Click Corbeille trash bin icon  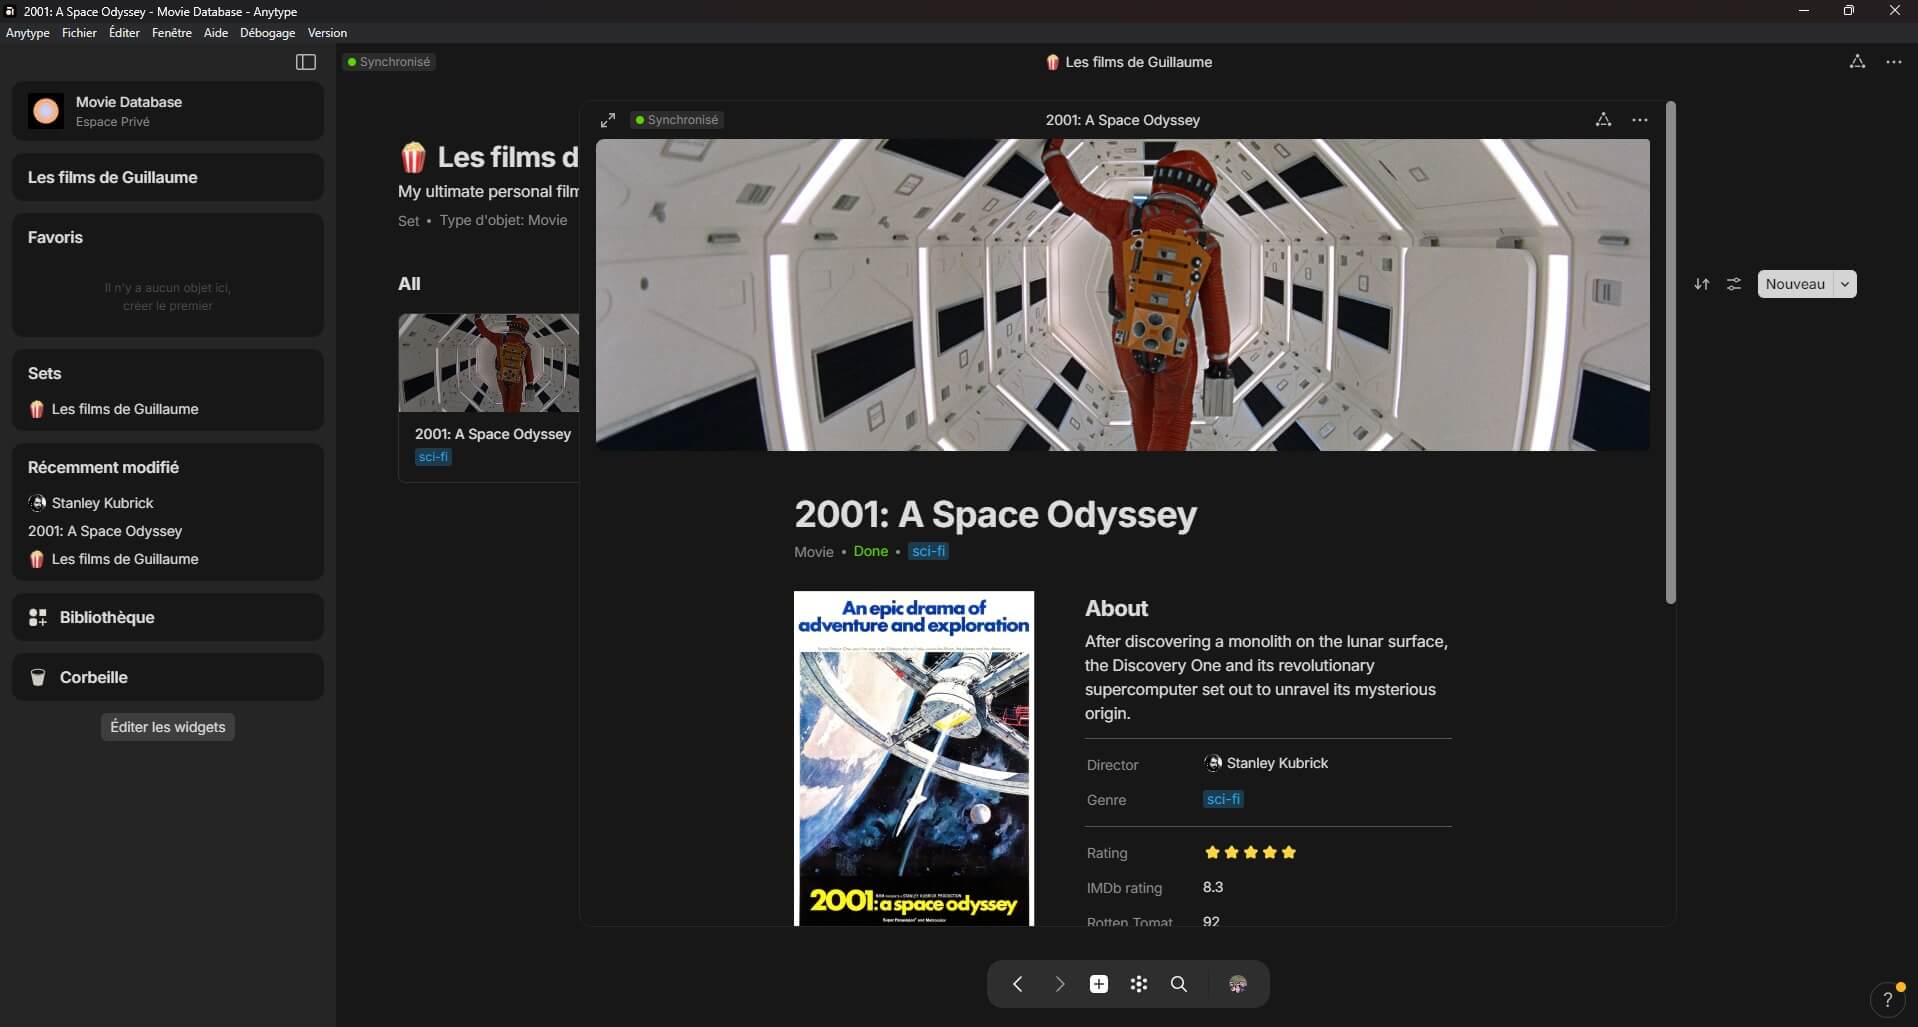38,677
